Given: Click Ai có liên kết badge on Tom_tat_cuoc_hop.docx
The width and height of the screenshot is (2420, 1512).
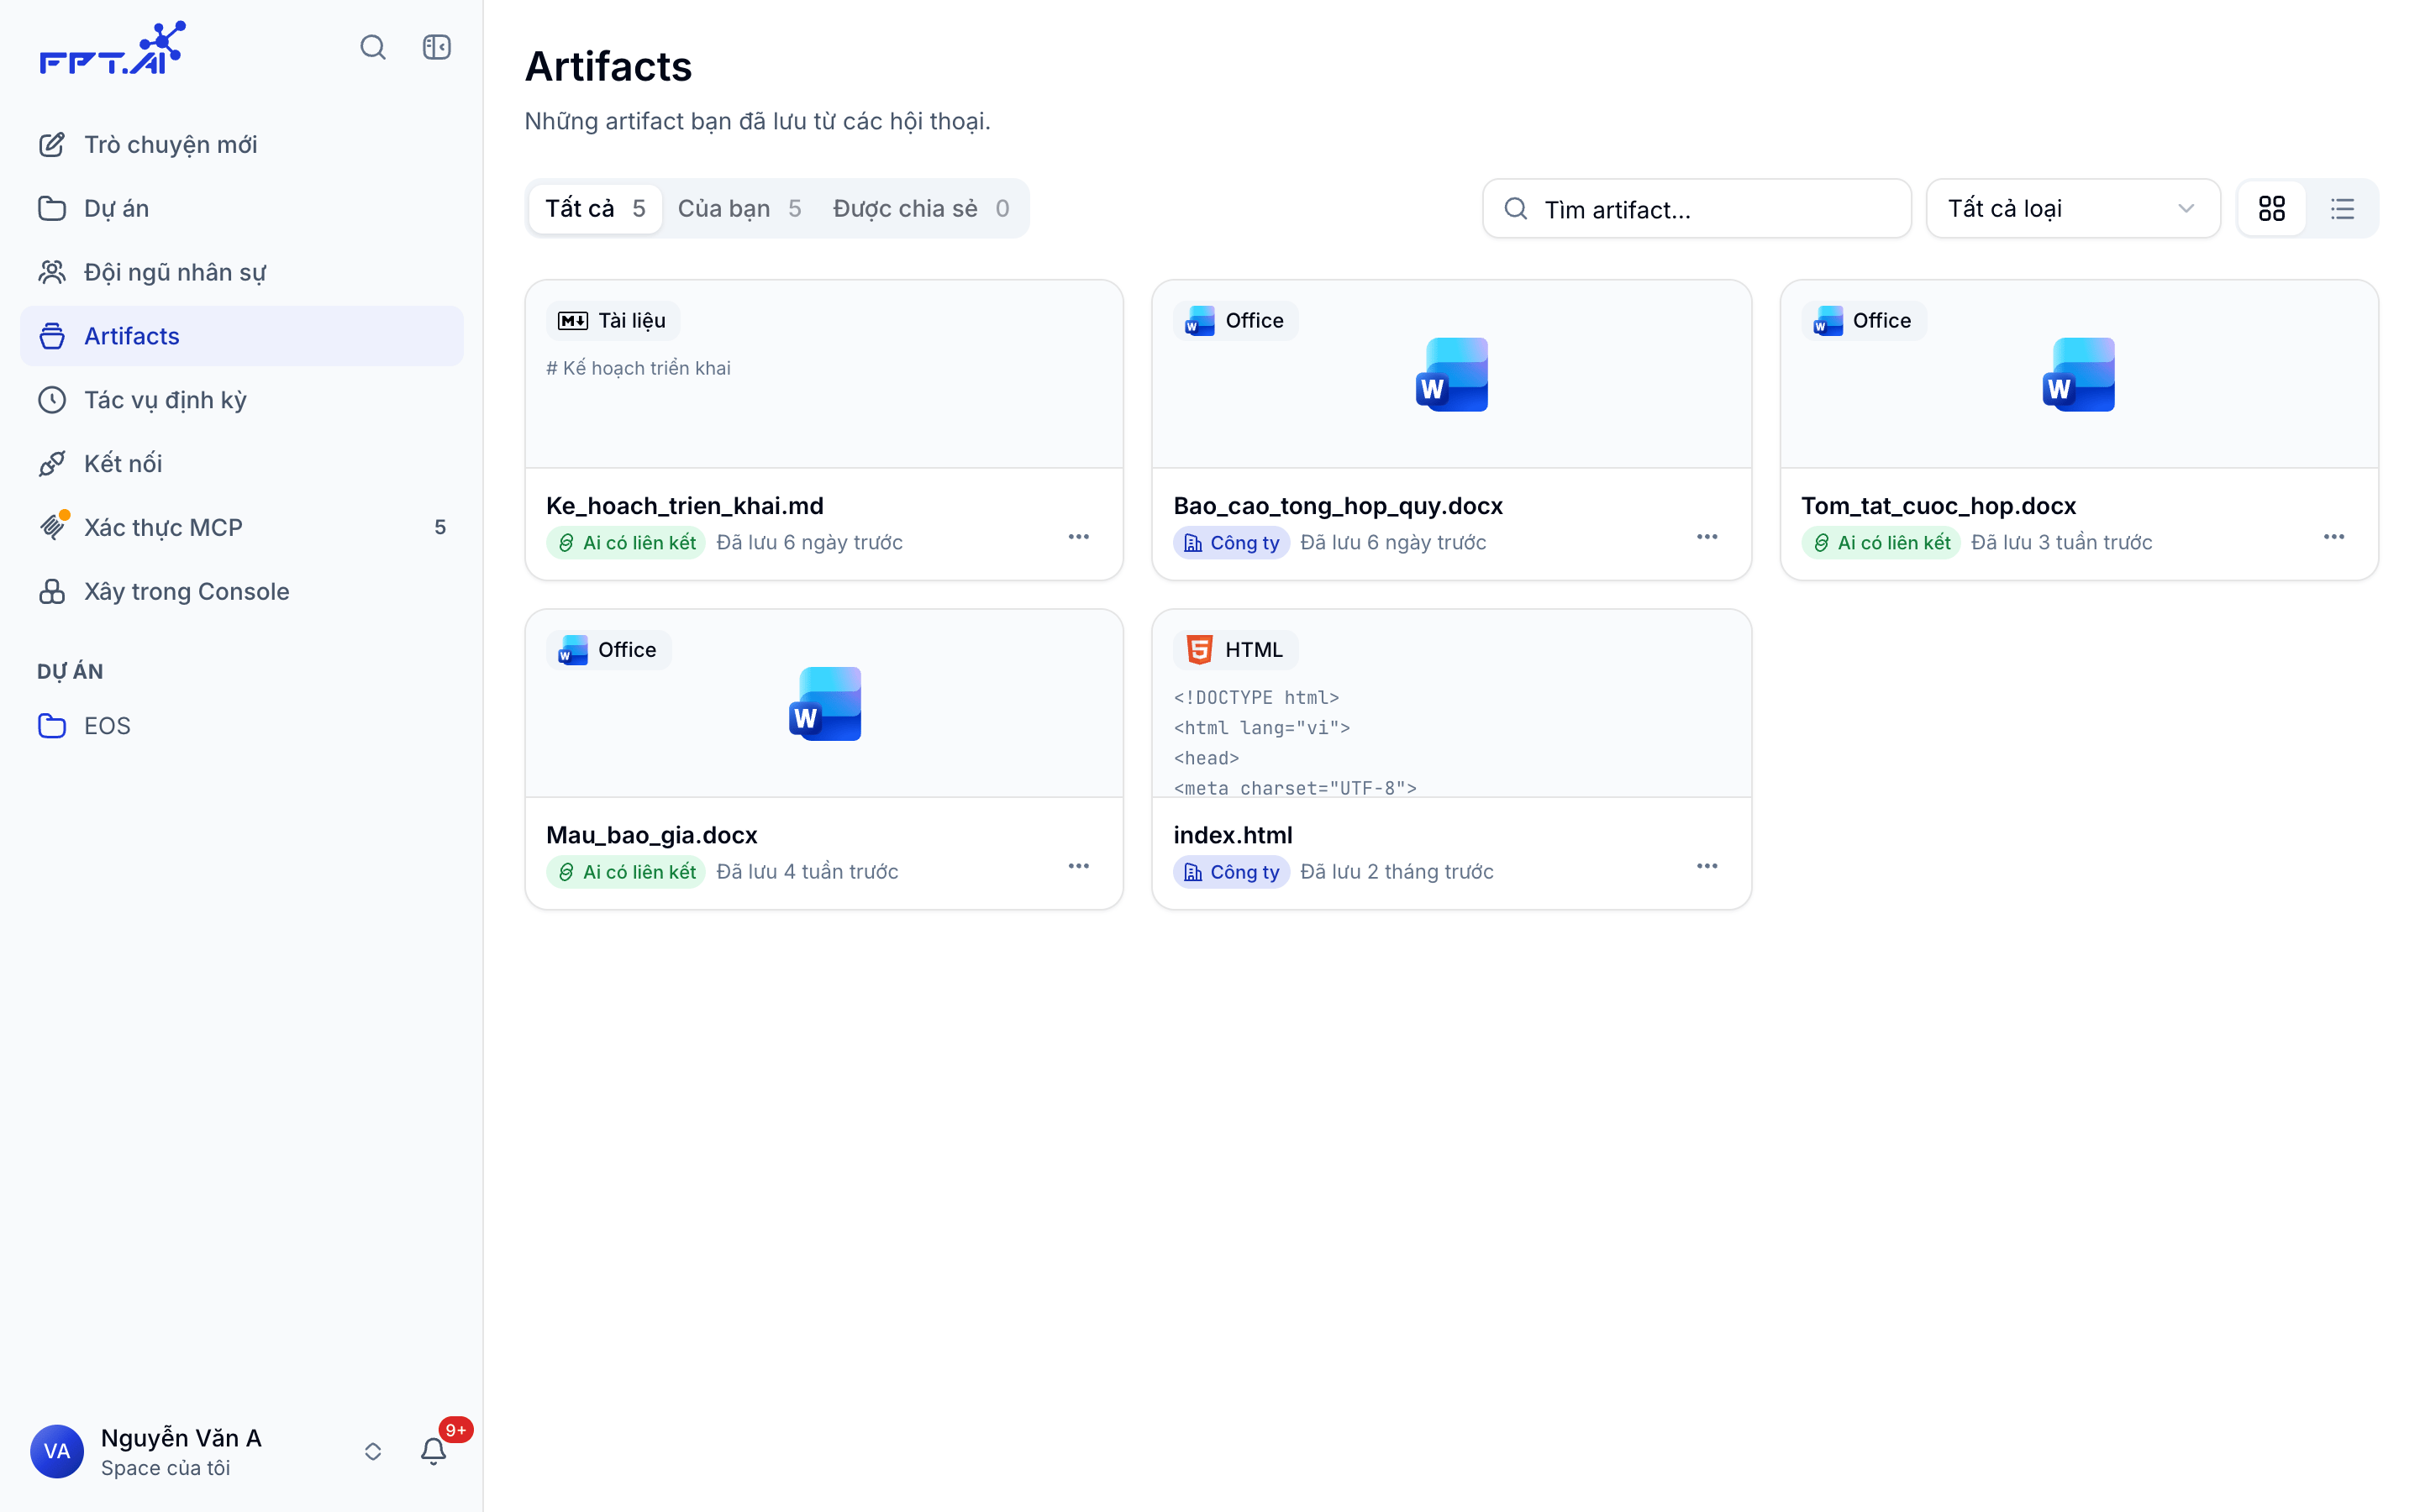Looking at the screenshot, I should pyautogui.click(x=1881, y=542).
